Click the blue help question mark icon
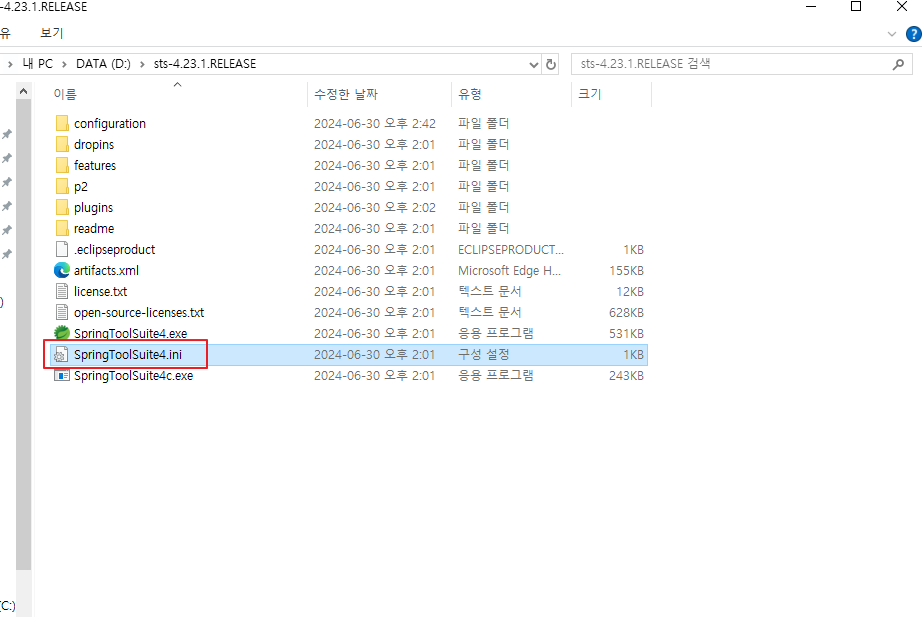Viewport: 922px width, 617px height. 914,34
